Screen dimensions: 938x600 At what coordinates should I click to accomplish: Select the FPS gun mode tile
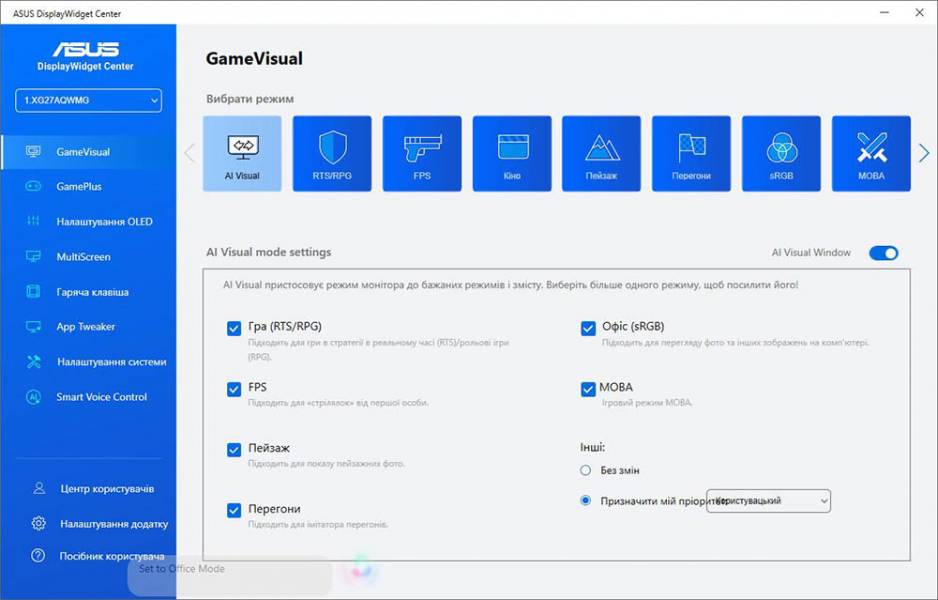pos(422,153)
